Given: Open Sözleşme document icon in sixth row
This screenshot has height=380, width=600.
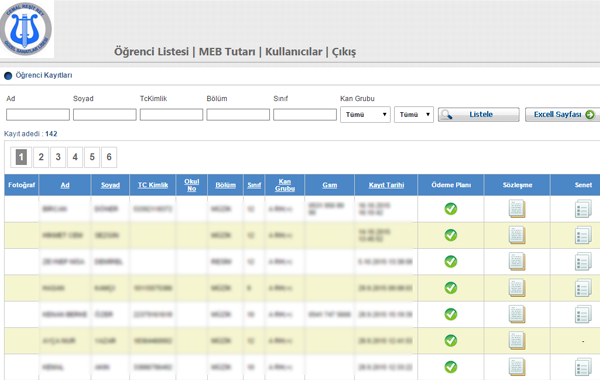Looking at the screenshot, I should click(x=517, y=341).
